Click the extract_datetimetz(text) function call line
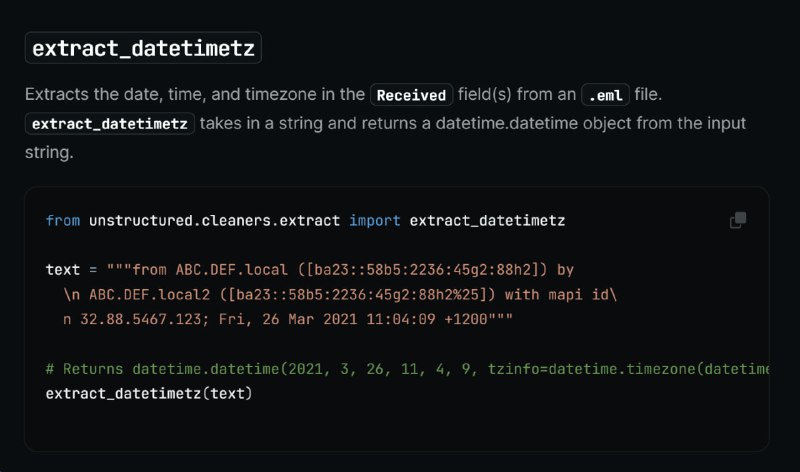800x472 pixels. click(149, 393)
